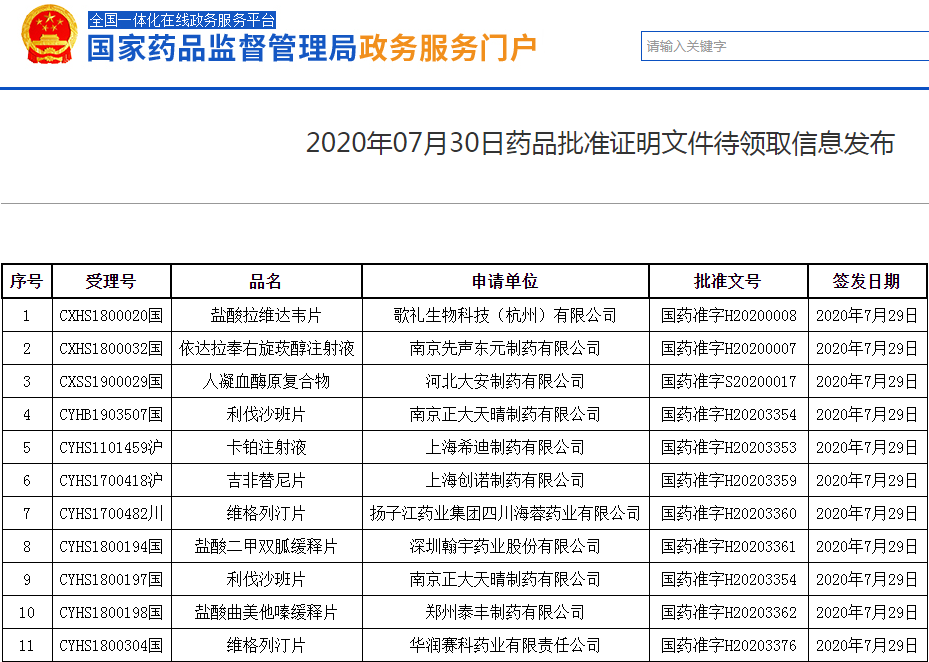Click 维格列汀片 in row 7
The image size is (929, 662).
[266, 513]
